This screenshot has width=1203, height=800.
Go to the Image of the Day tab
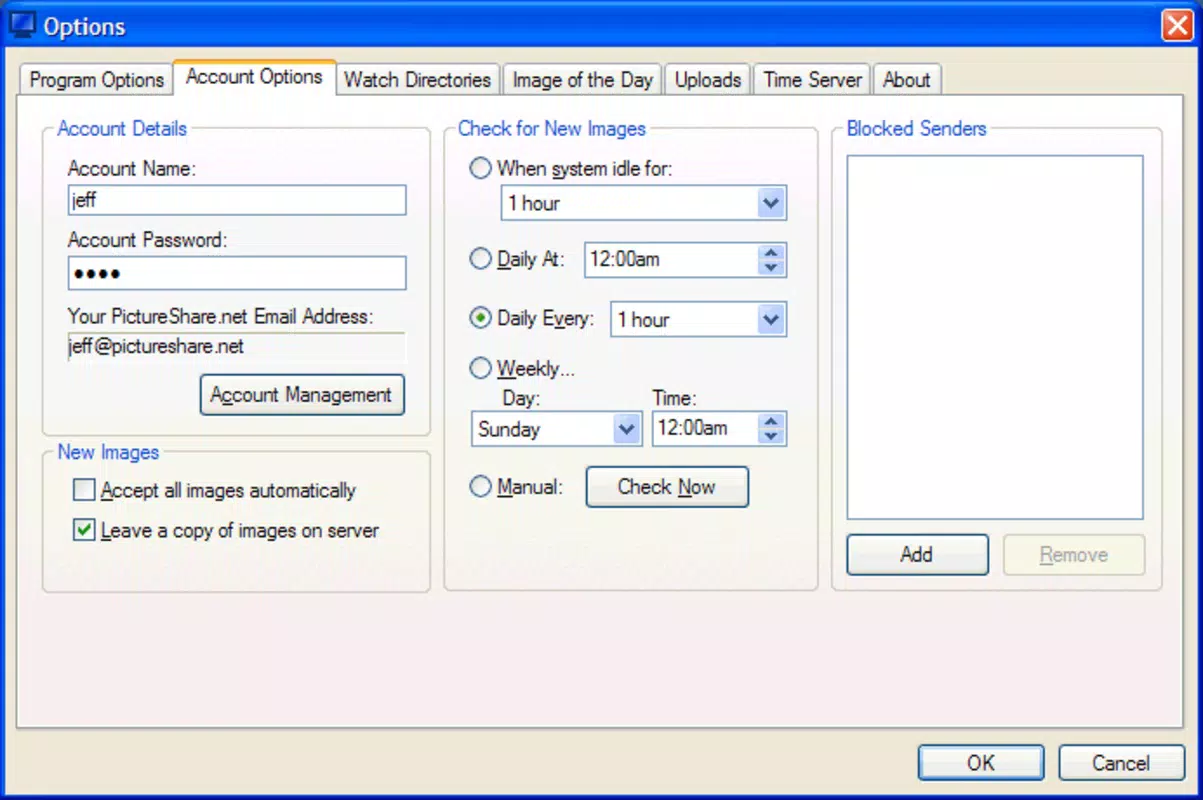click(x=582, y=80)
